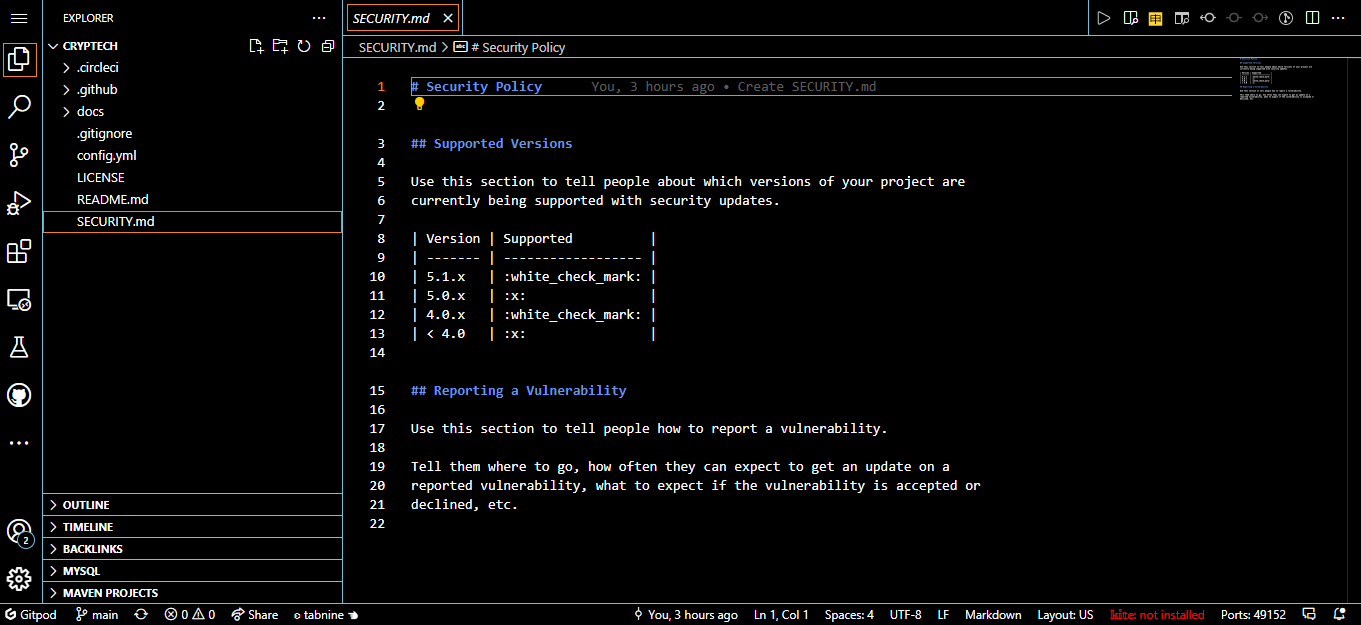Open the Search view in activity bar
Image resolution: width=1361 pixels, height=625 pixels.
[19, 107]
